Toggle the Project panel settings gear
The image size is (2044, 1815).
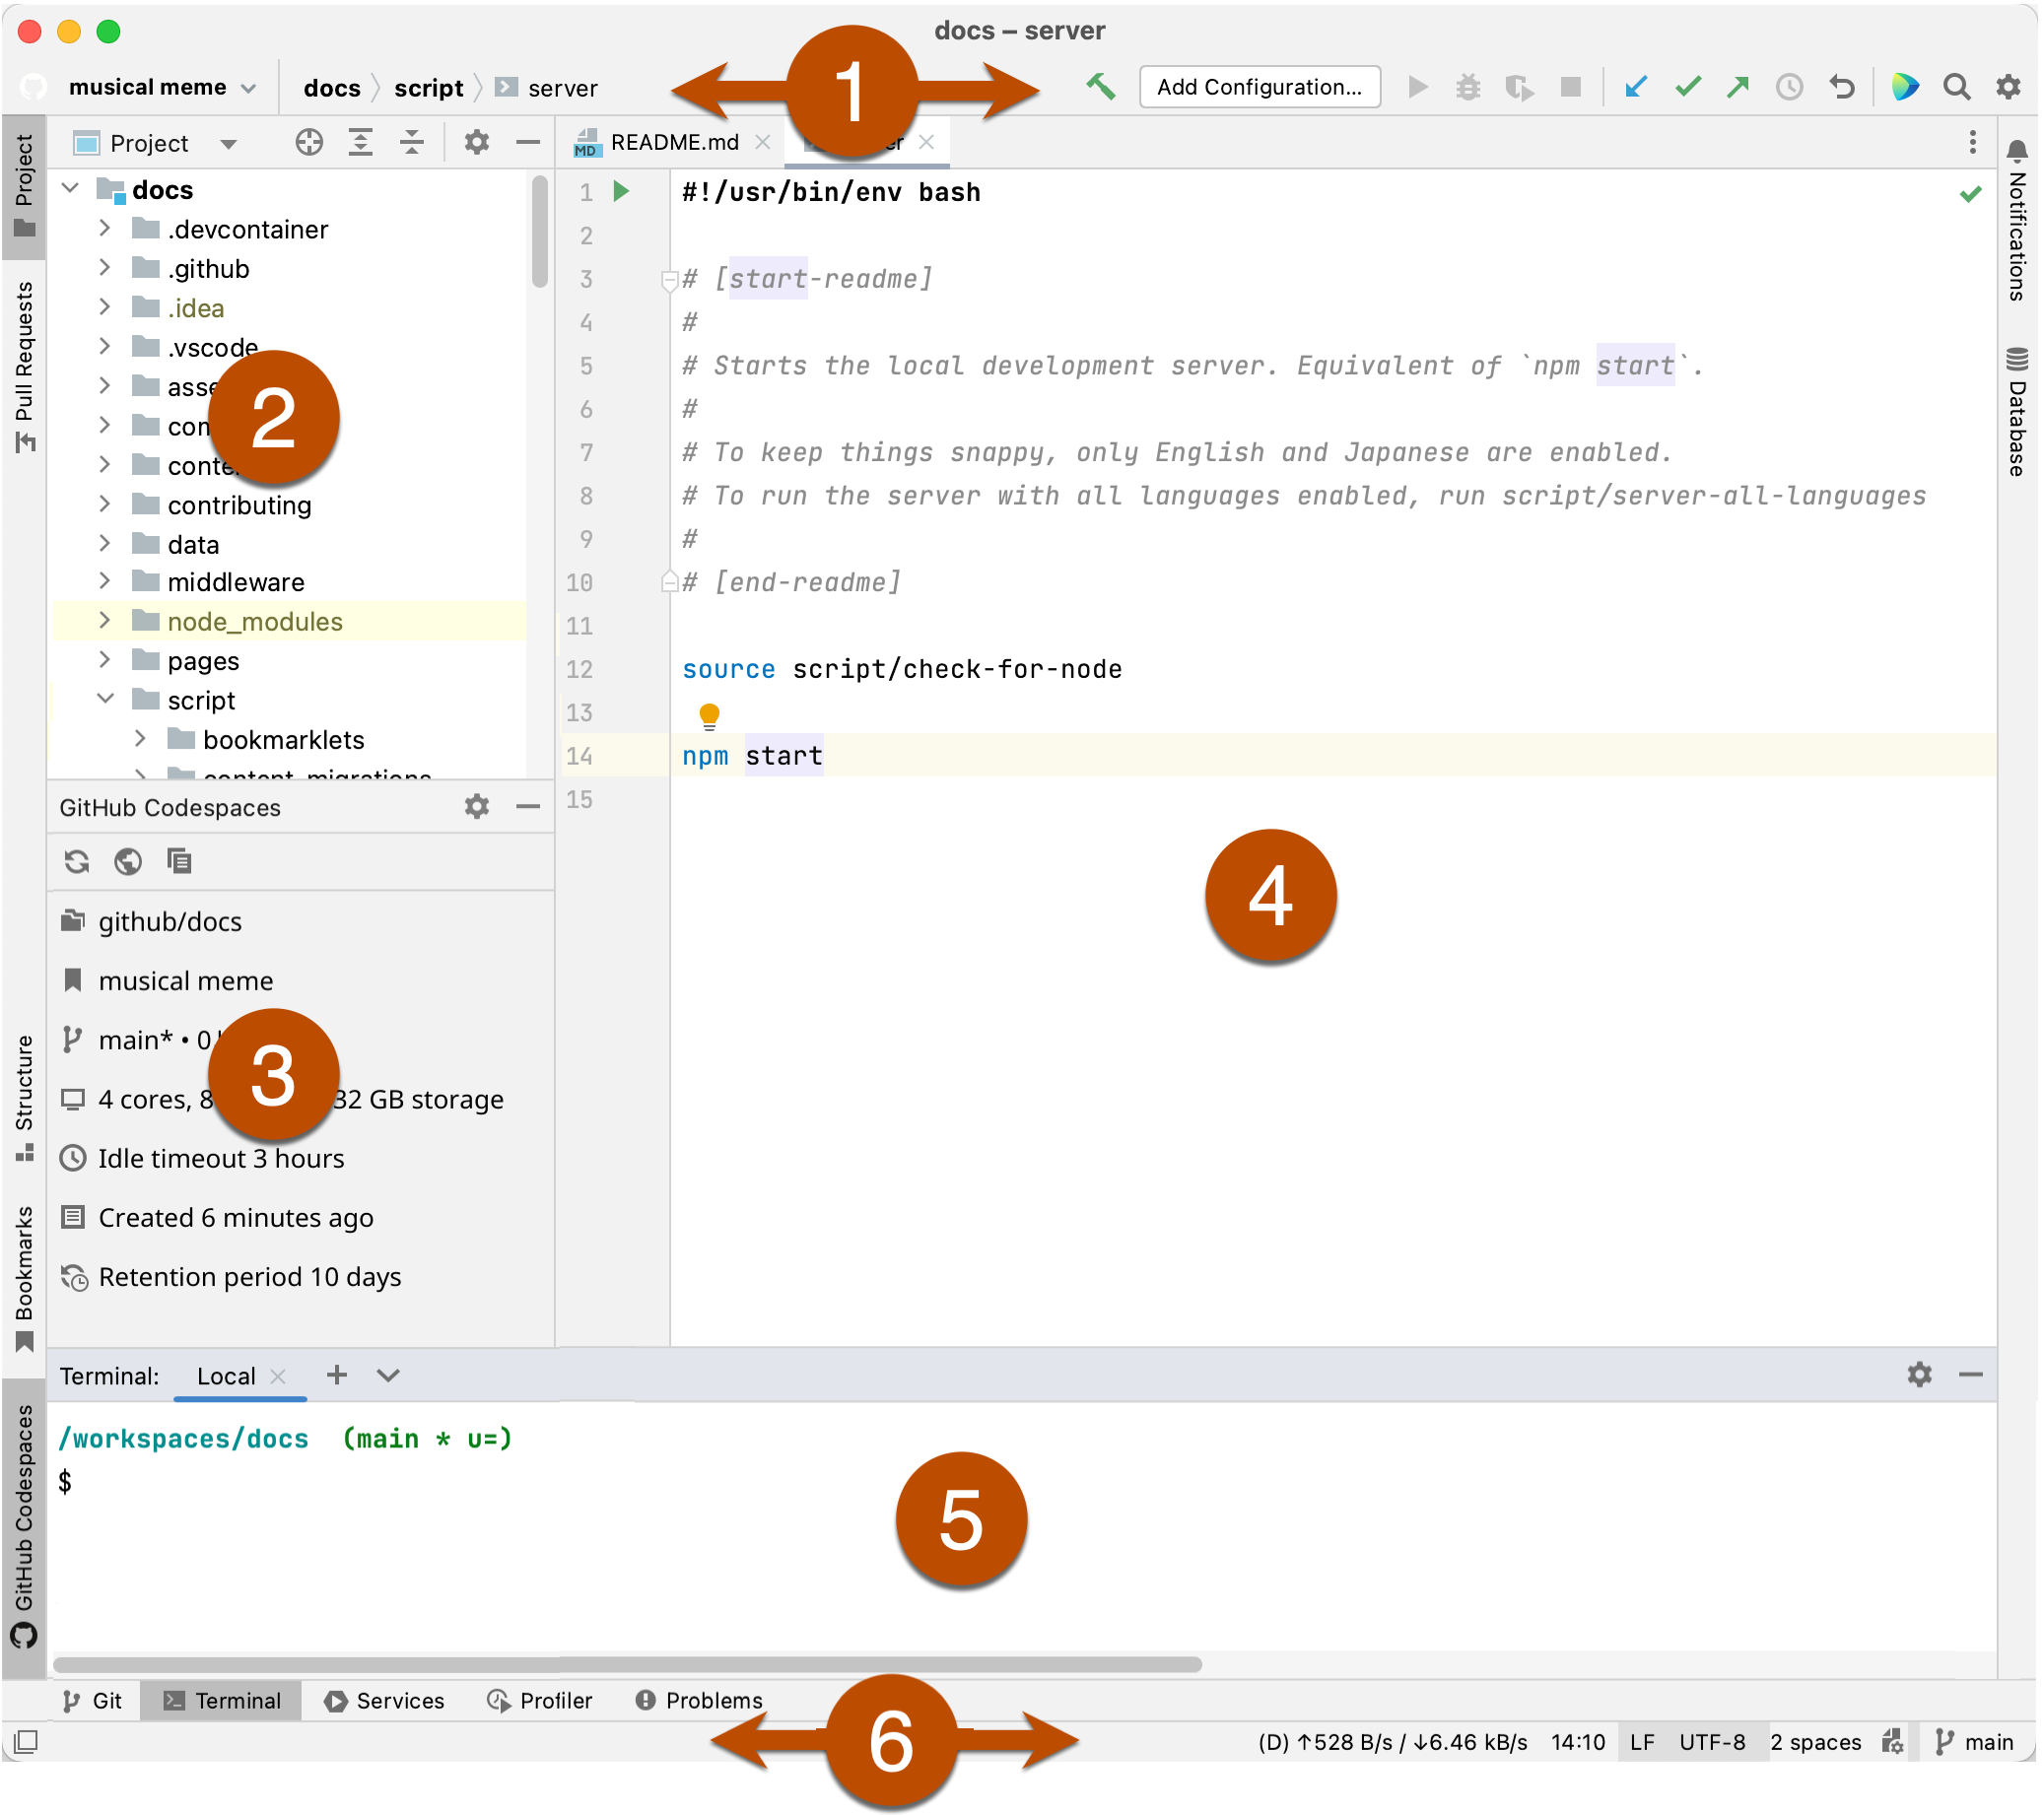(476, 144)
